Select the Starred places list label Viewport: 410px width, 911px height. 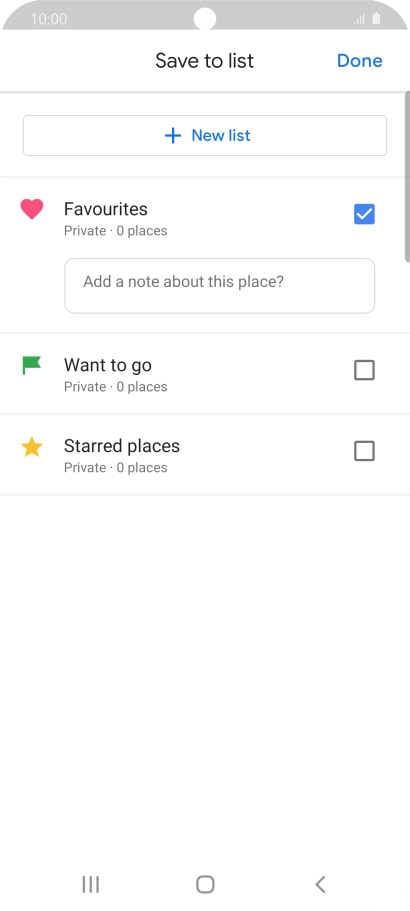click(x=122, y=446)
